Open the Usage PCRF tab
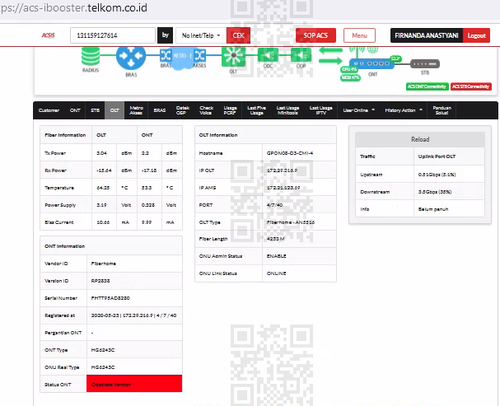Screen dimensions: 500x406 point(230,110)
